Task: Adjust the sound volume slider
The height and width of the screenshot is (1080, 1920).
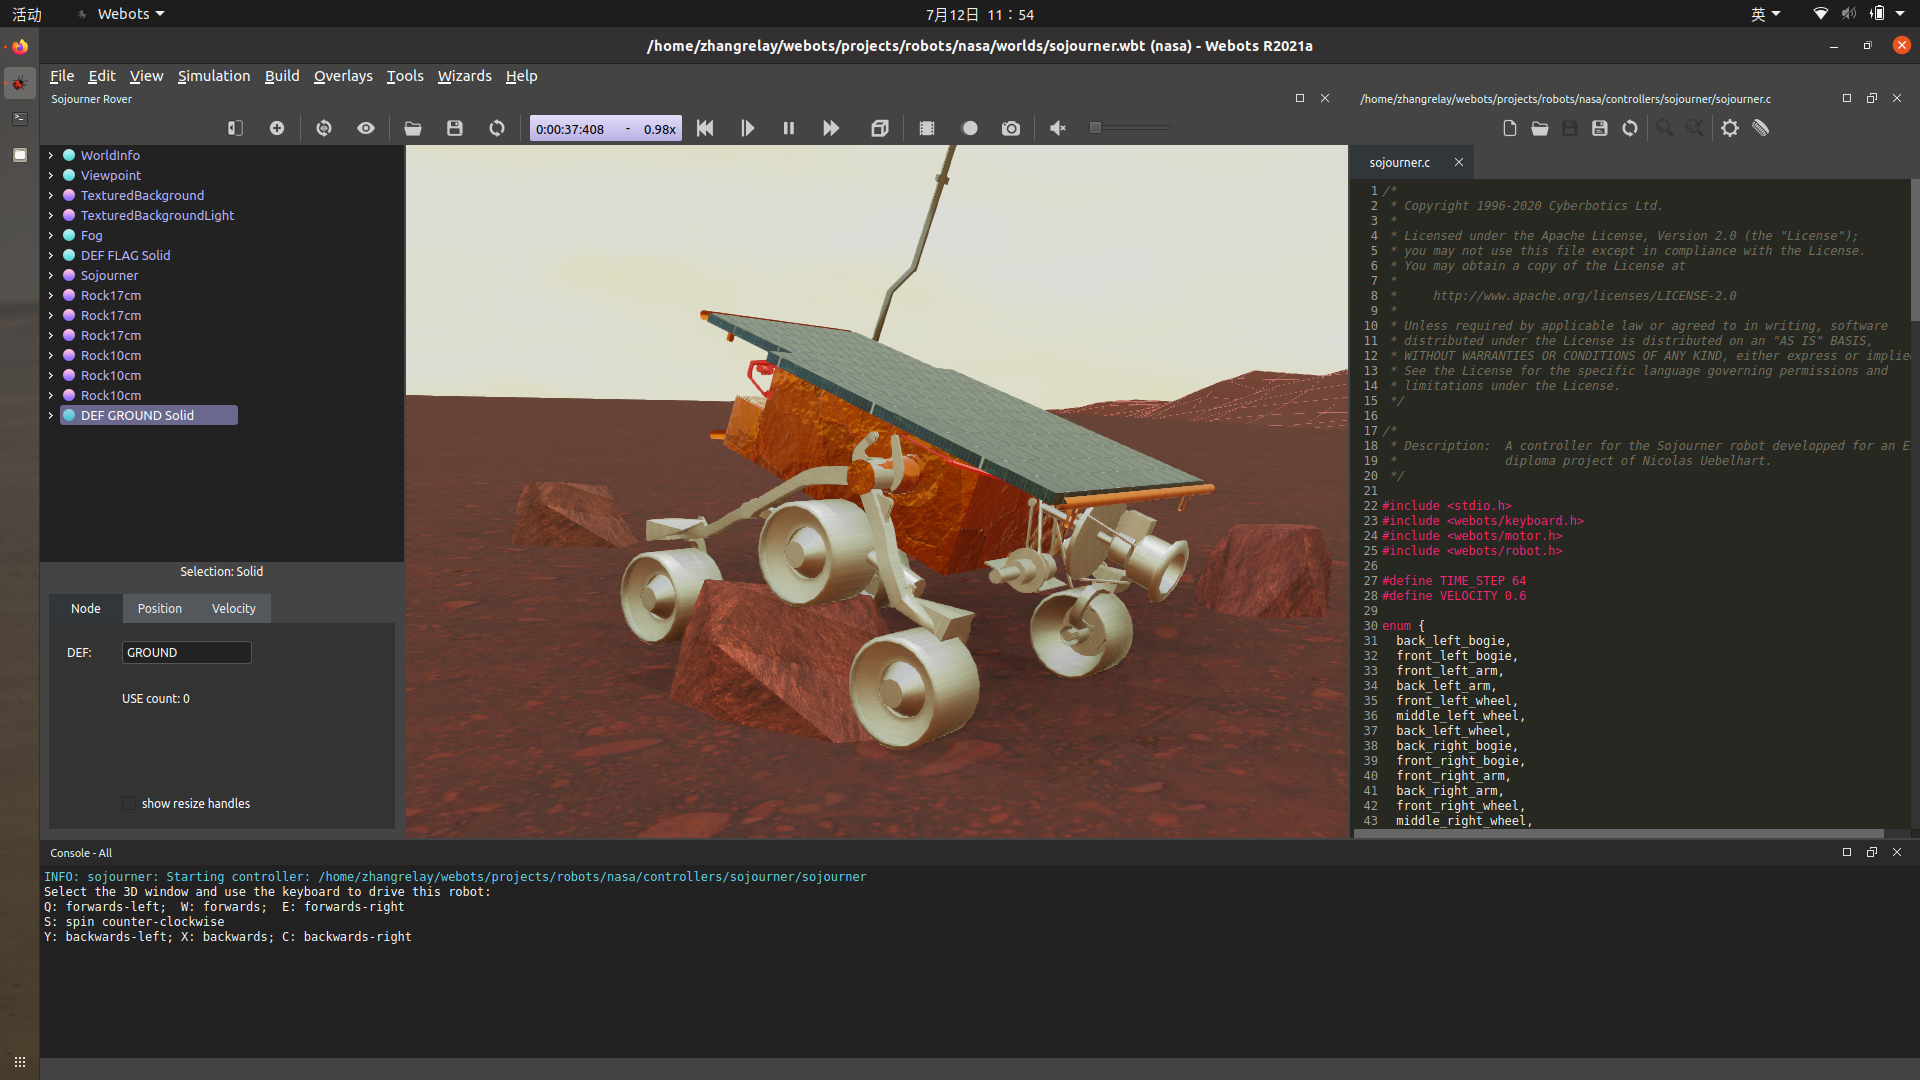Action: tap(1096, 128)
